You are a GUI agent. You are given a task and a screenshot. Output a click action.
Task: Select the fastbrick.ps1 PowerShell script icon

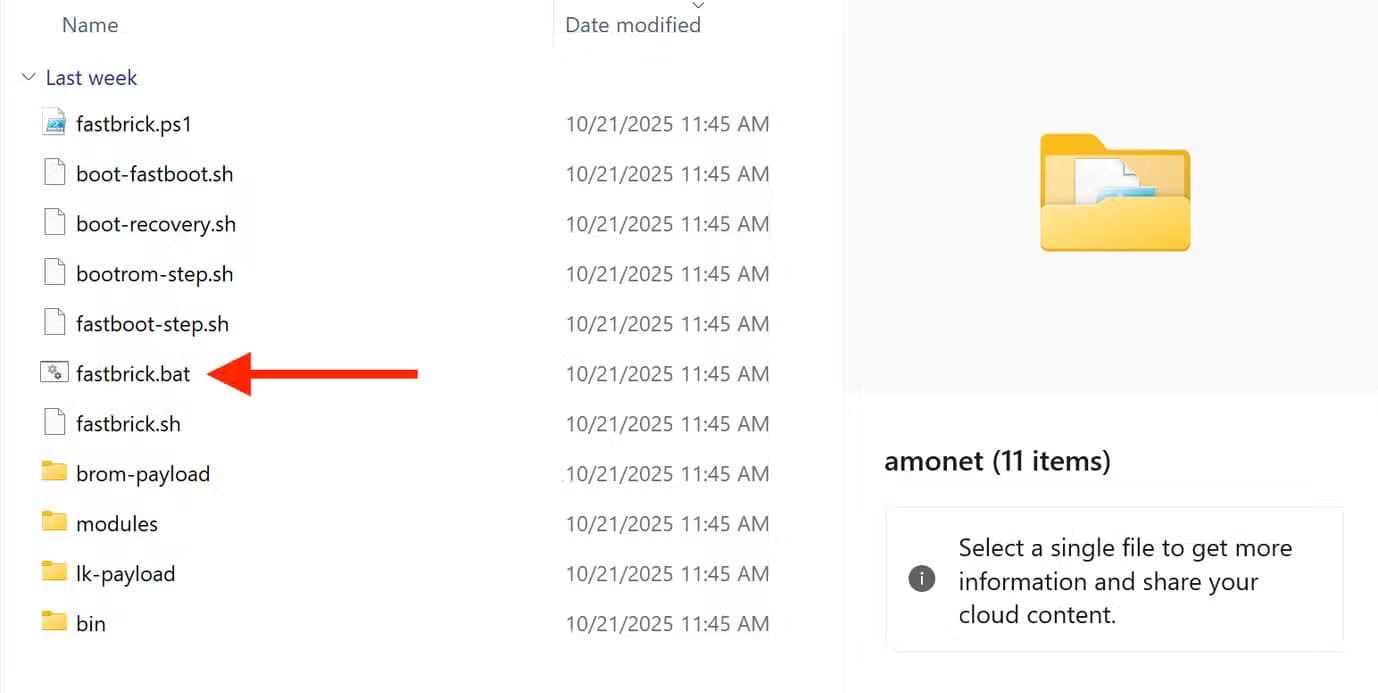pos(55,123)
